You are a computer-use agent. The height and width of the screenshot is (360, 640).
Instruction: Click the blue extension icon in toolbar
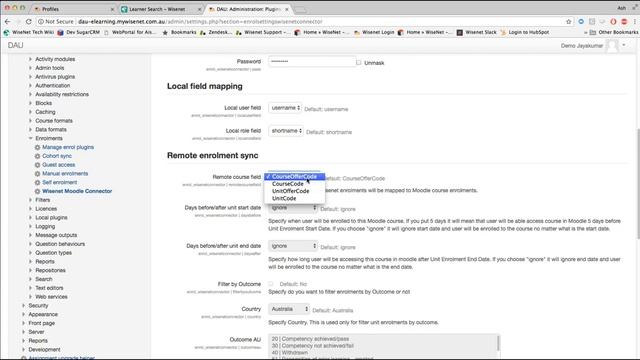pos(581,22)
